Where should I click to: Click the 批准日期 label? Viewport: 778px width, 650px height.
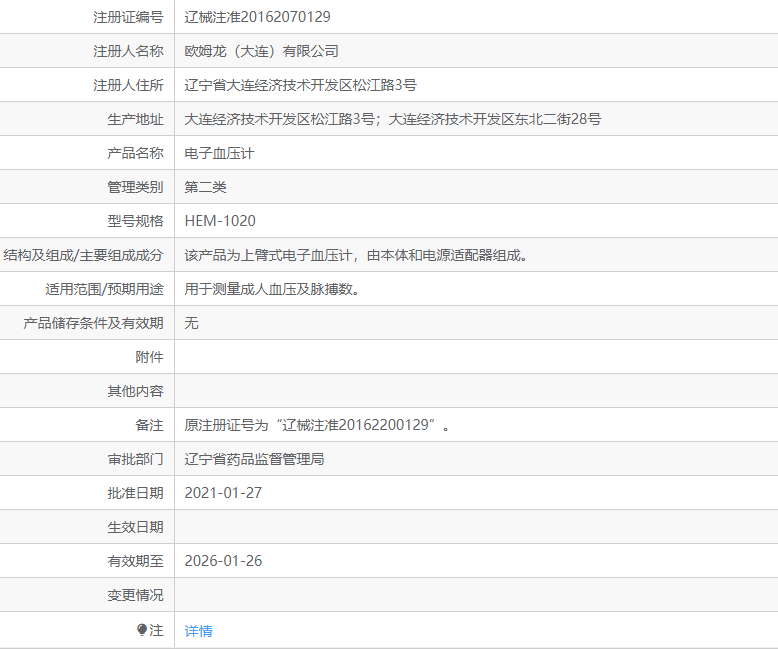tap(135, 493)
